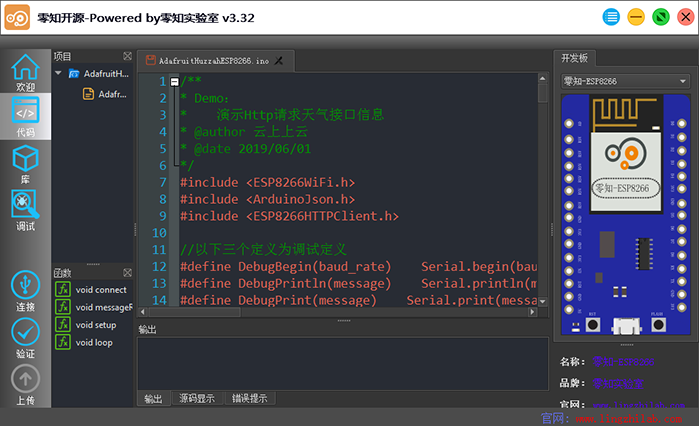Click line 9 #include <ESP8266HTTPClient.h>
This screenshot has width=699, height=426.
click(x=289, y=216)
